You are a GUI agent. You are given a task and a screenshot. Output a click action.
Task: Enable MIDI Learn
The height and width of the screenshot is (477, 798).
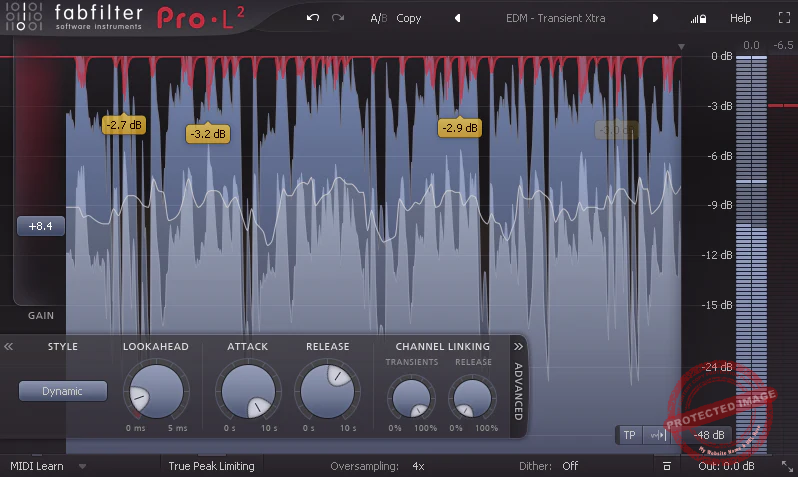[x=37, y=466]
